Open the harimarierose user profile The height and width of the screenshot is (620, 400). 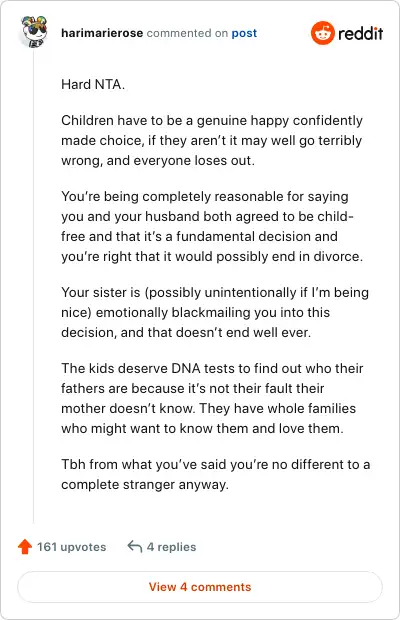pyautogui.click(x=102, y=33)
